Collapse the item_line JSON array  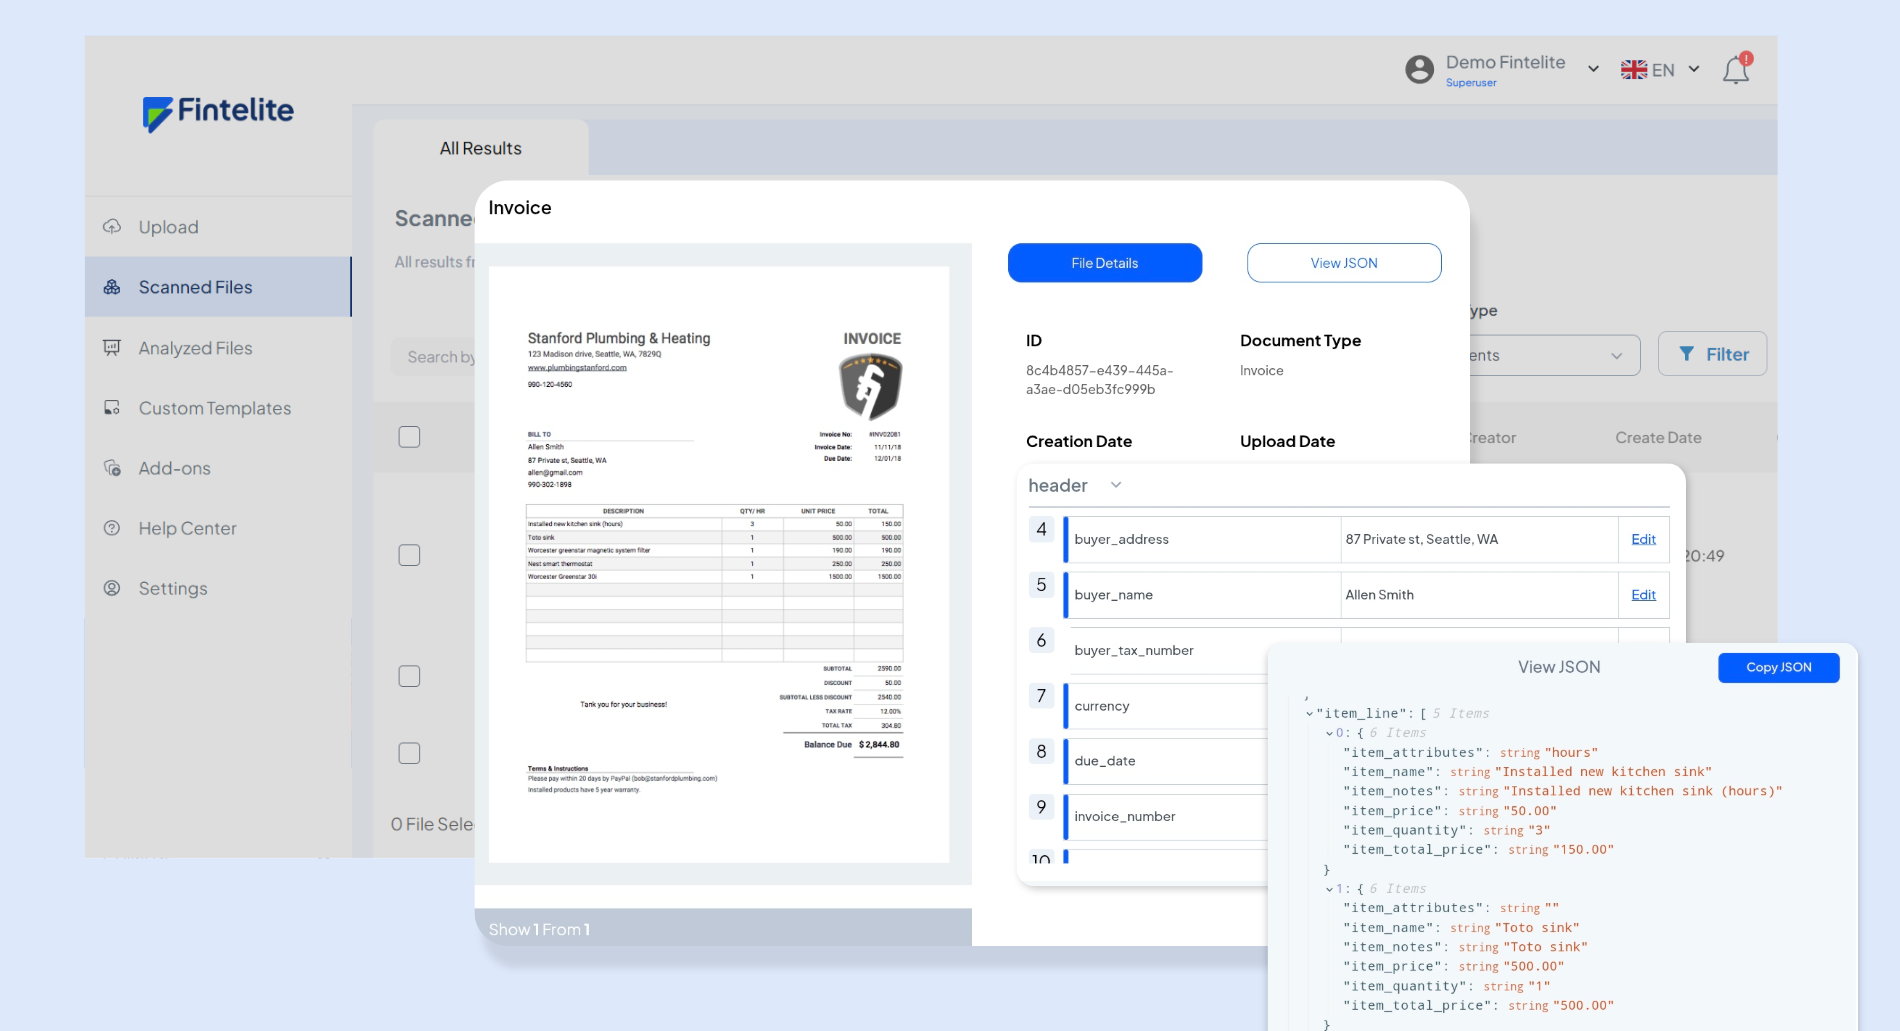click(1309, 714)
